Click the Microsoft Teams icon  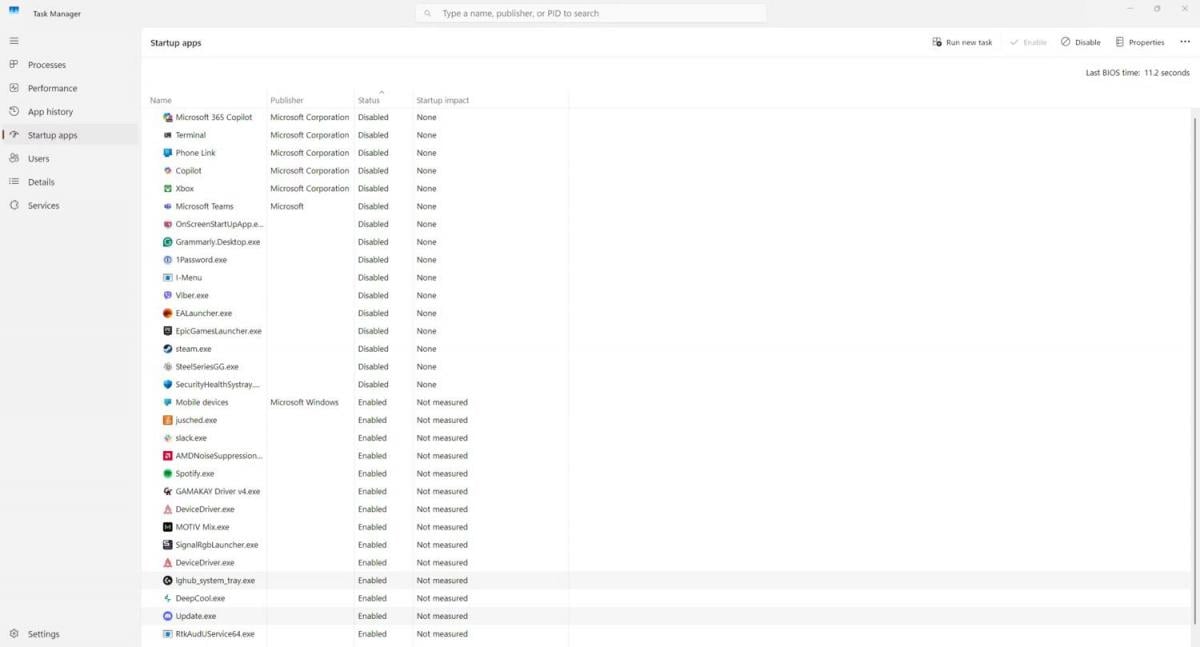click(167, 206)
